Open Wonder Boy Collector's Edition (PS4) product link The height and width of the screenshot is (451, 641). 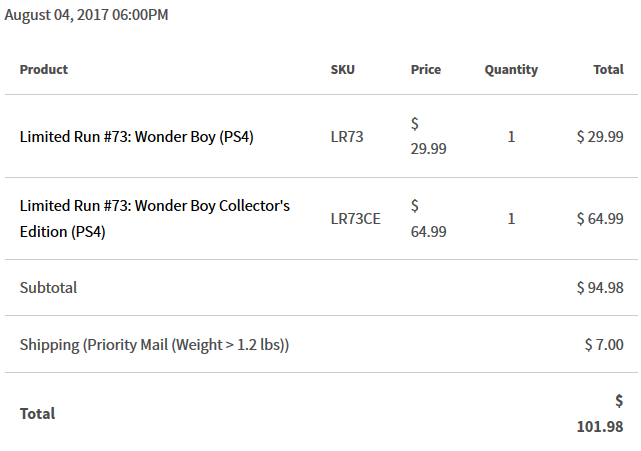coord(155,219)
